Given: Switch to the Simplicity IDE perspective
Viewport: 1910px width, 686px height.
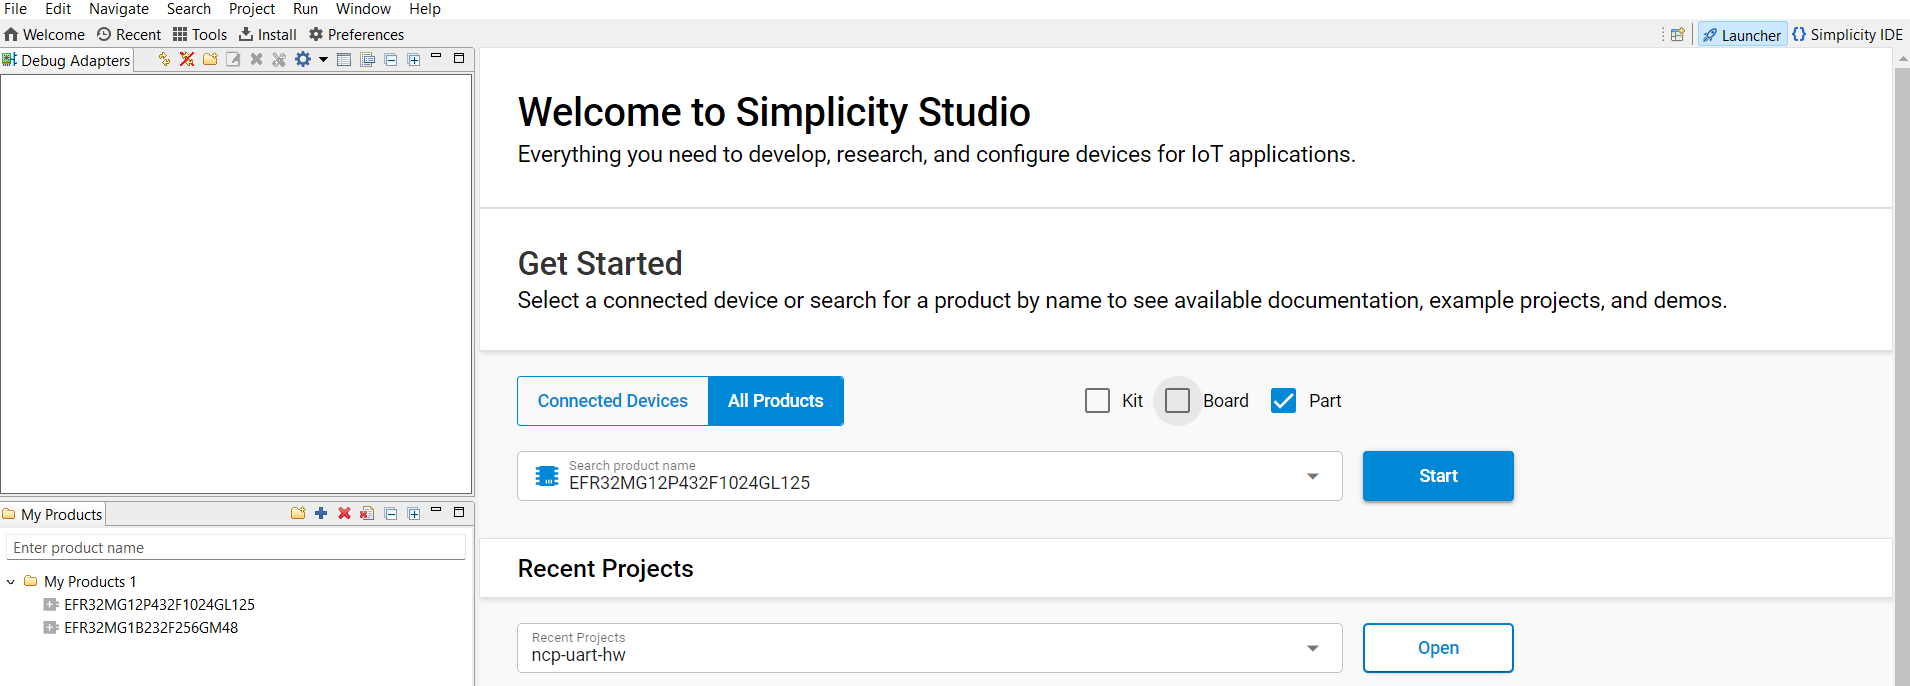Looking at the screenshot, I should [1848, 34].
